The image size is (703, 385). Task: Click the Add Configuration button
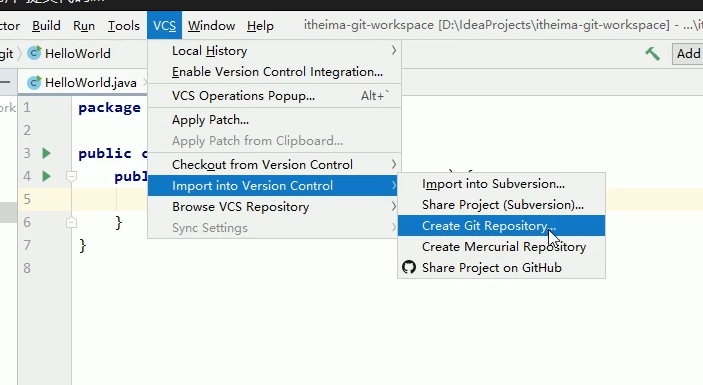[x=688, y=54]
